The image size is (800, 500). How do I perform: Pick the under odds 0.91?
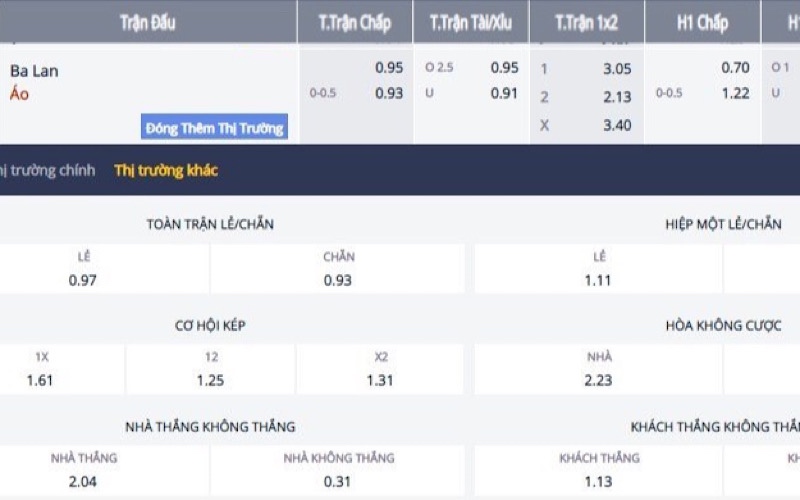click(504, 93)
